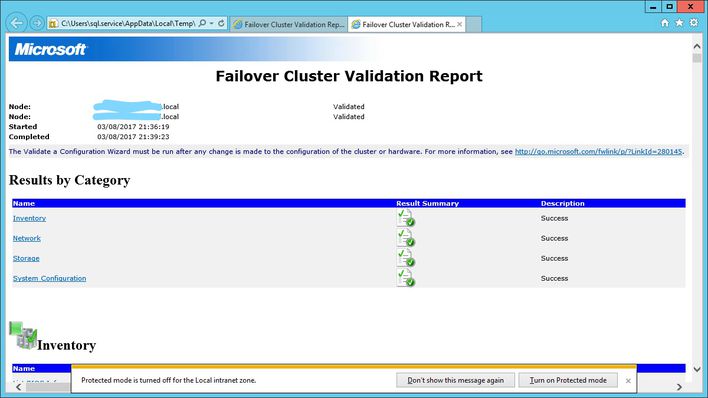The image size is (708, 398).
Task: Click the Started time '03/08/2017 21:36:19'
Action: pyautogui.click(x=133, y=126)
